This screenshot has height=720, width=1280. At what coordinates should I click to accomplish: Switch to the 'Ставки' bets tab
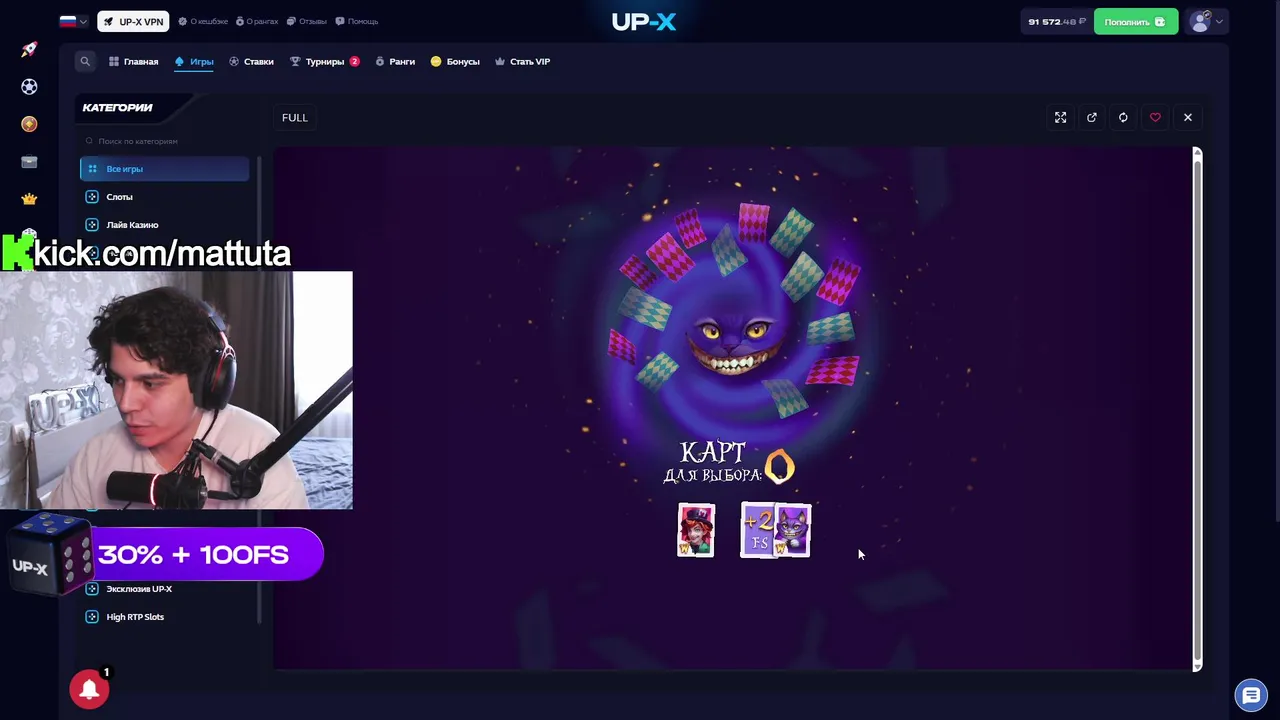tap(251, 61)
